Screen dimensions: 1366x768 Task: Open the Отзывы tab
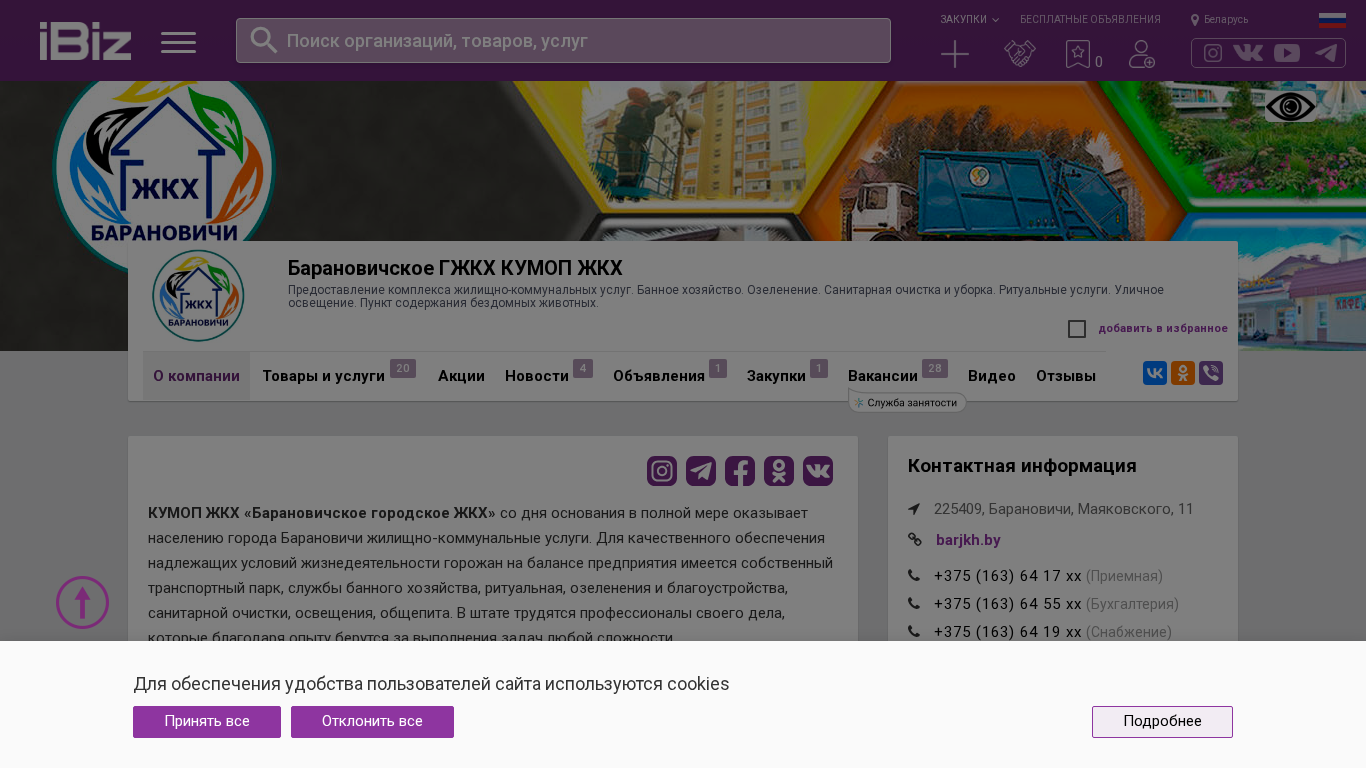(x=1066, y=376)
